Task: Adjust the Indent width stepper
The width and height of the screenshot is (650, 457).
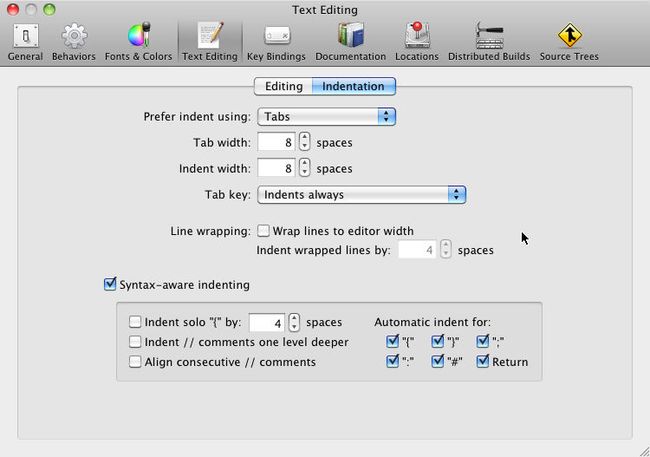Action: (305, 168)
